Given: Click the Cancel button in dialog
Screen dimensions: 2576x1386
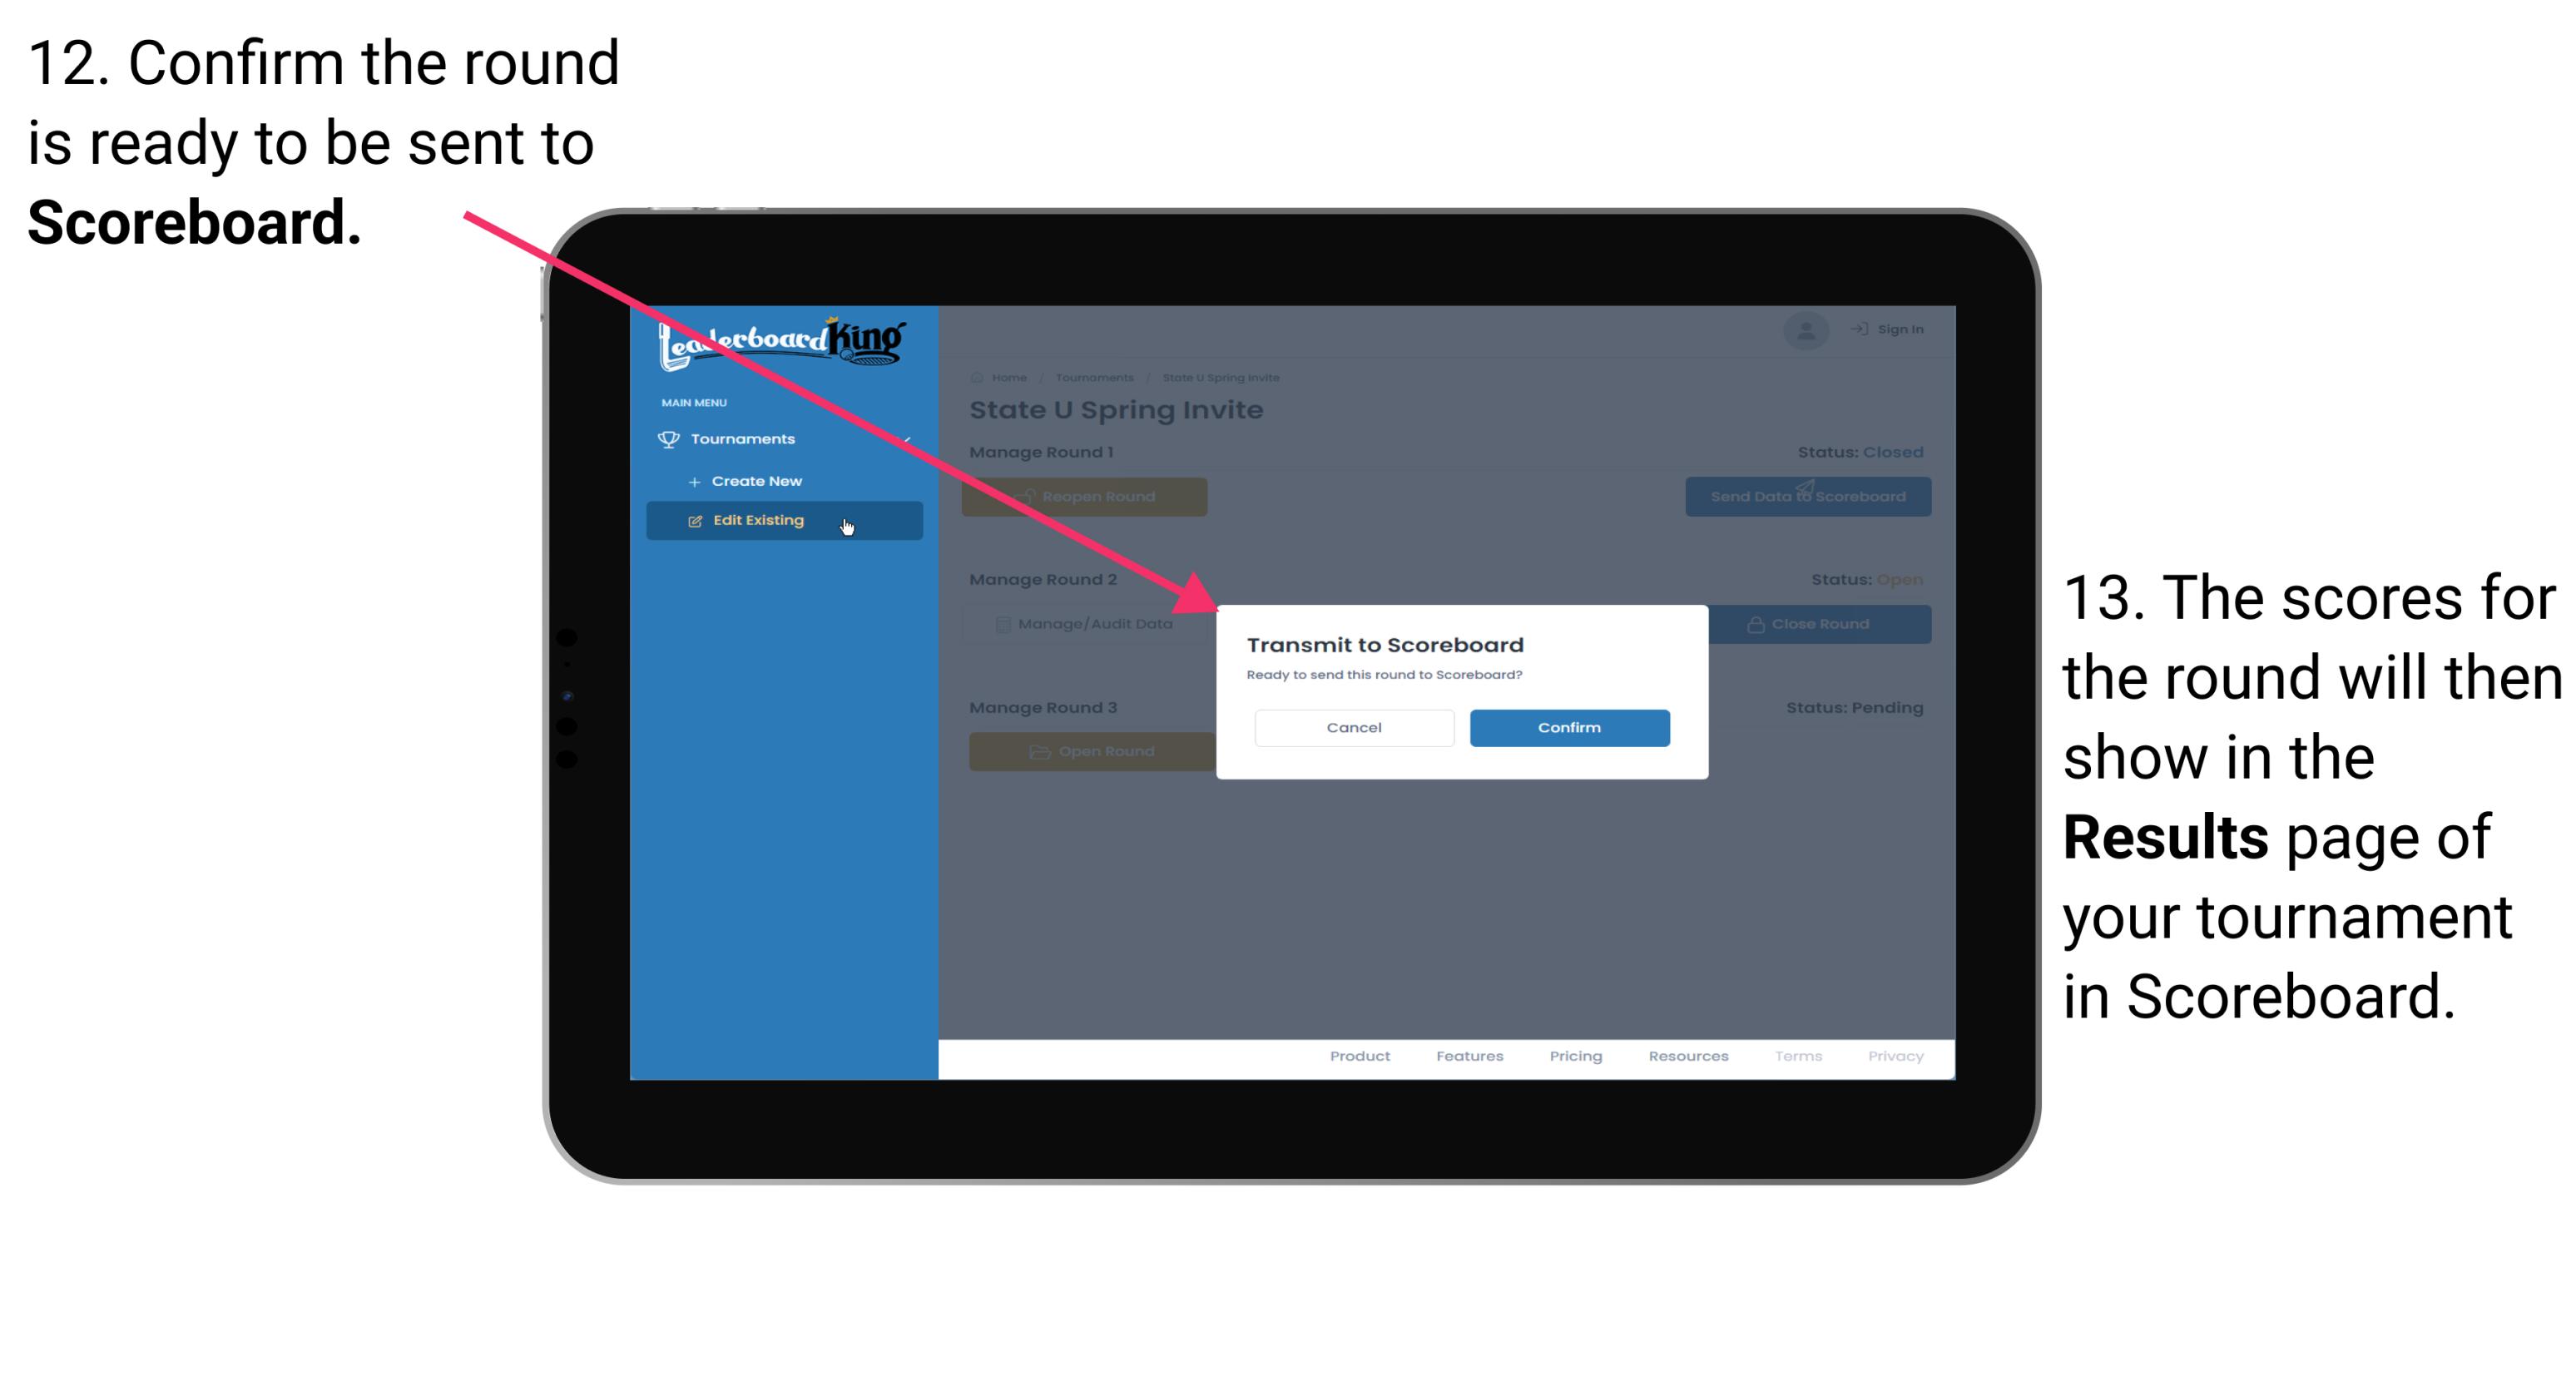Looking at the screenshot, I should coord(1354,725).
